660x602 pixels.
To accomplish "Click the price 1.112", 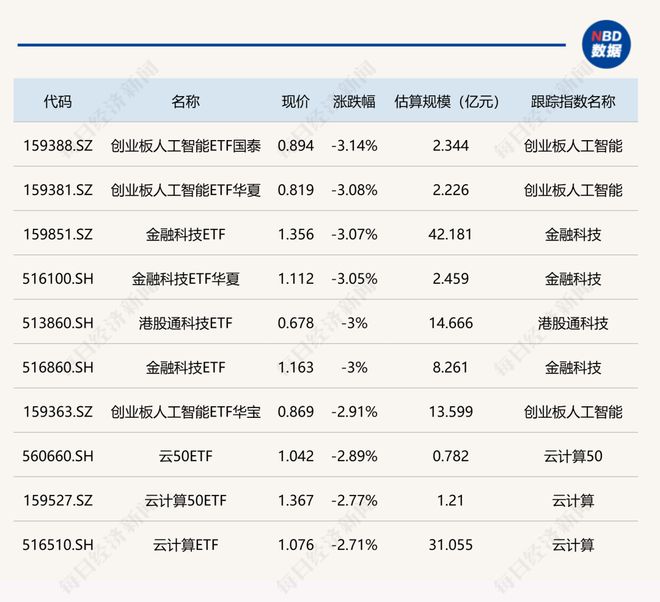I will [295, 279].
